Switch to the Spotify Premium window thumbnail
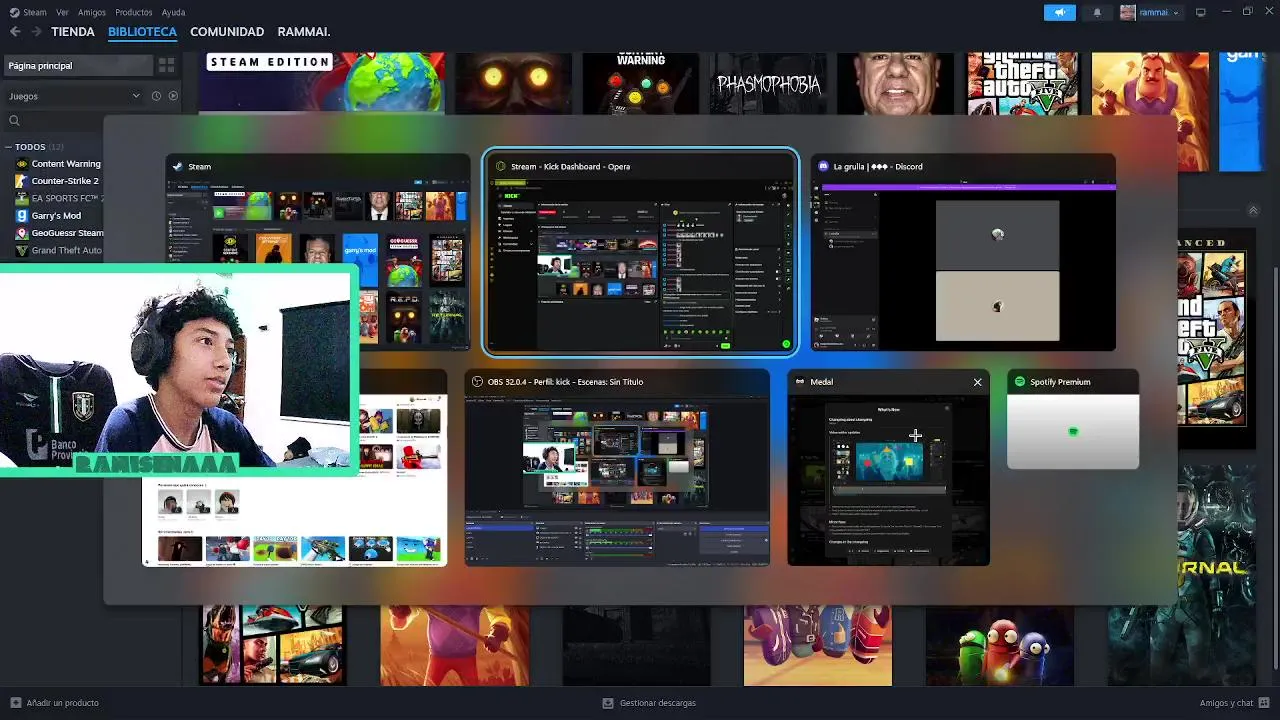The width and height of the screenshot is (1280, 720). click(x=1073, y=420)
